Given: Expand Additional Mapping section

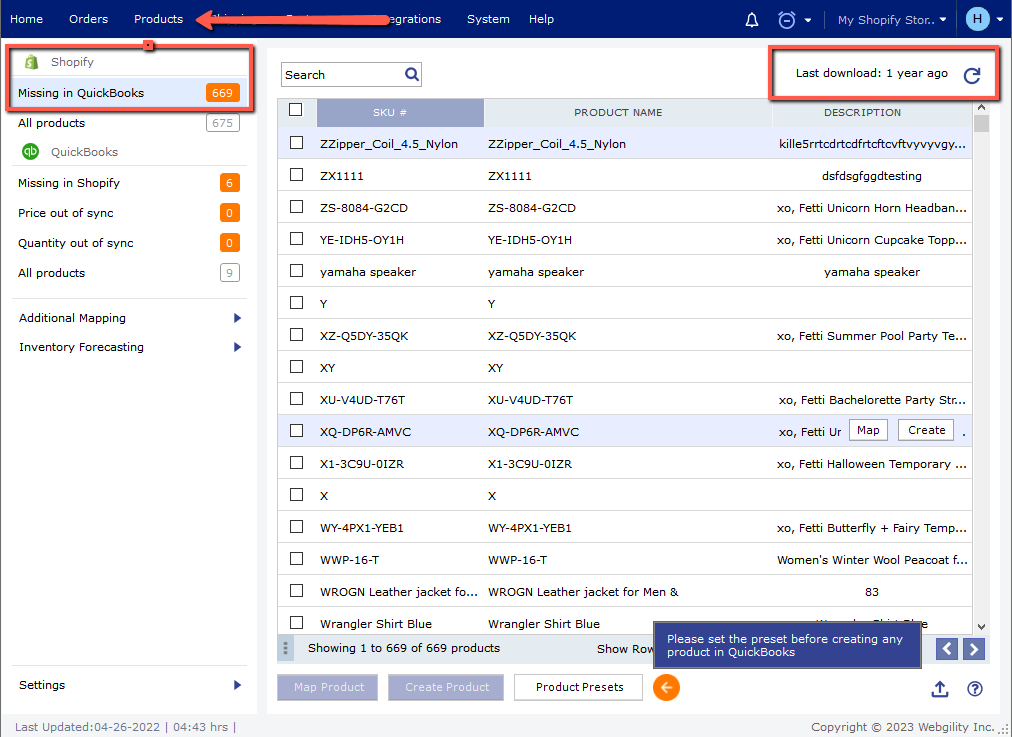Looking at the screenshot, I should [238, 318].
